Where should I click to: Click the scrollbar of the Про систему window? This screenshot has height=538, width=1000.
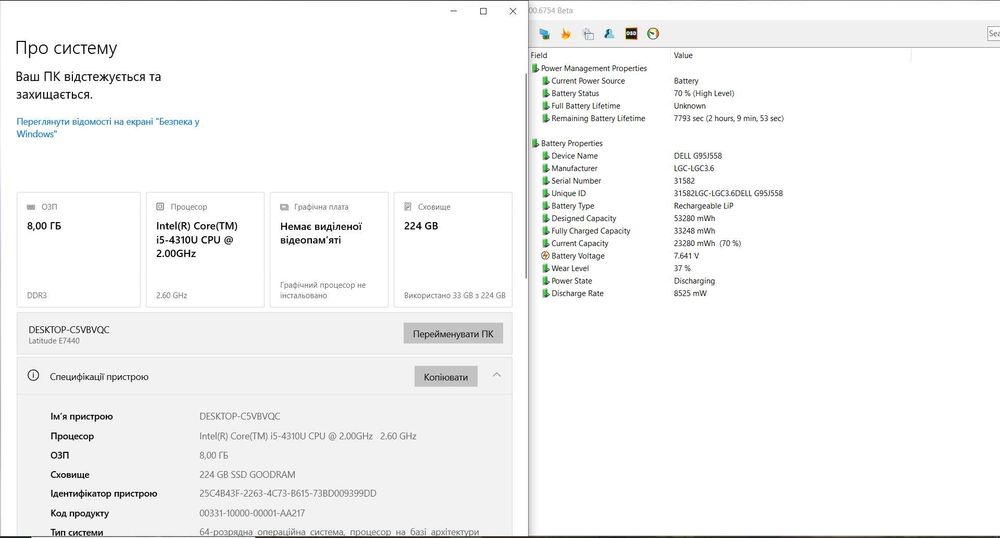point(526,175)
